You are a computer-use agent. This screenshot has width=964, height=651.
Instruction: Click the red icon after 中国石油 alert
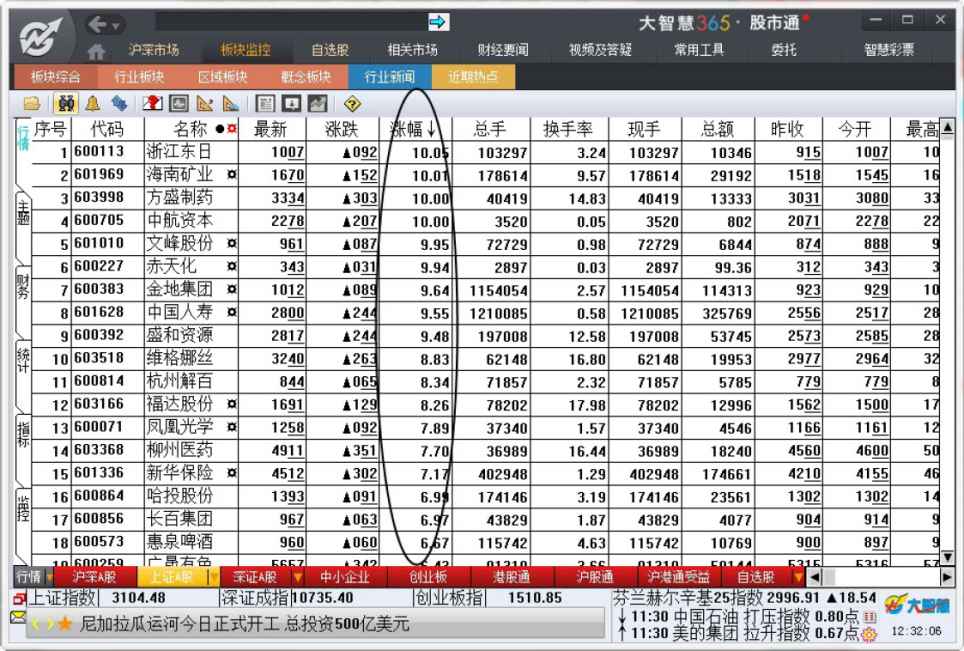870,617
